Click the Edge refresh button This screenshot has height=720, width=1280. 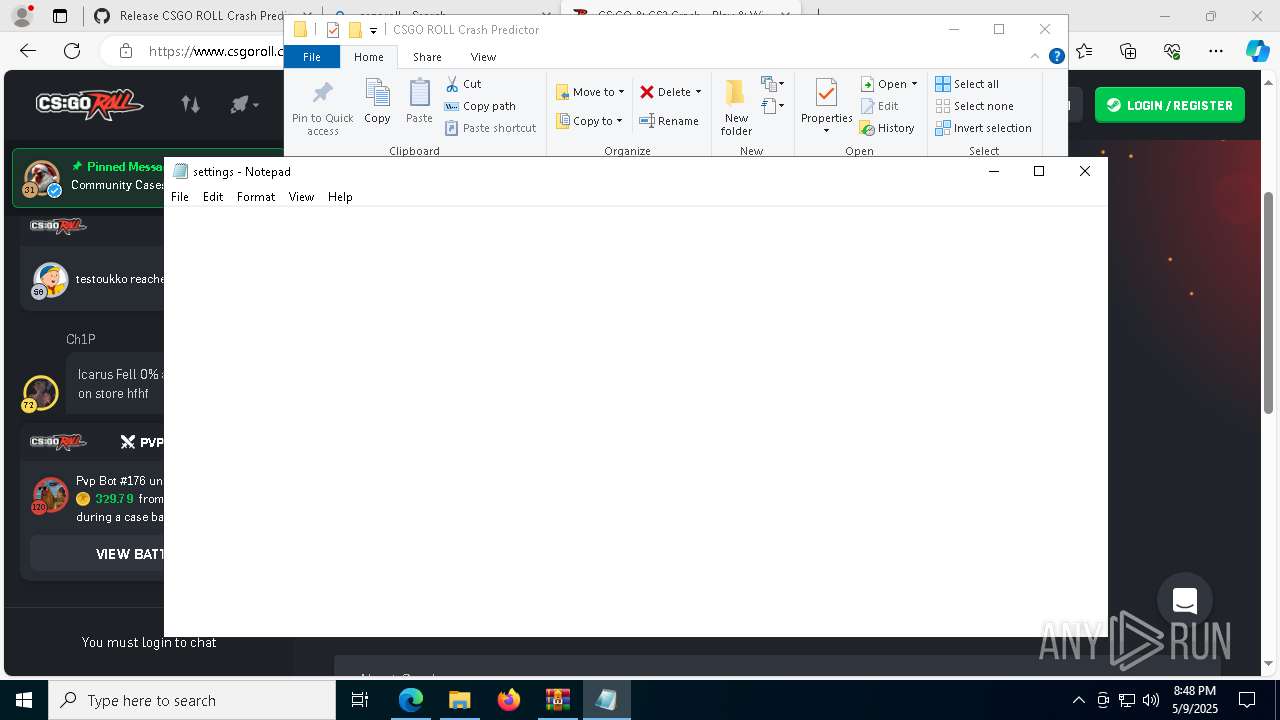pos(72,51)
